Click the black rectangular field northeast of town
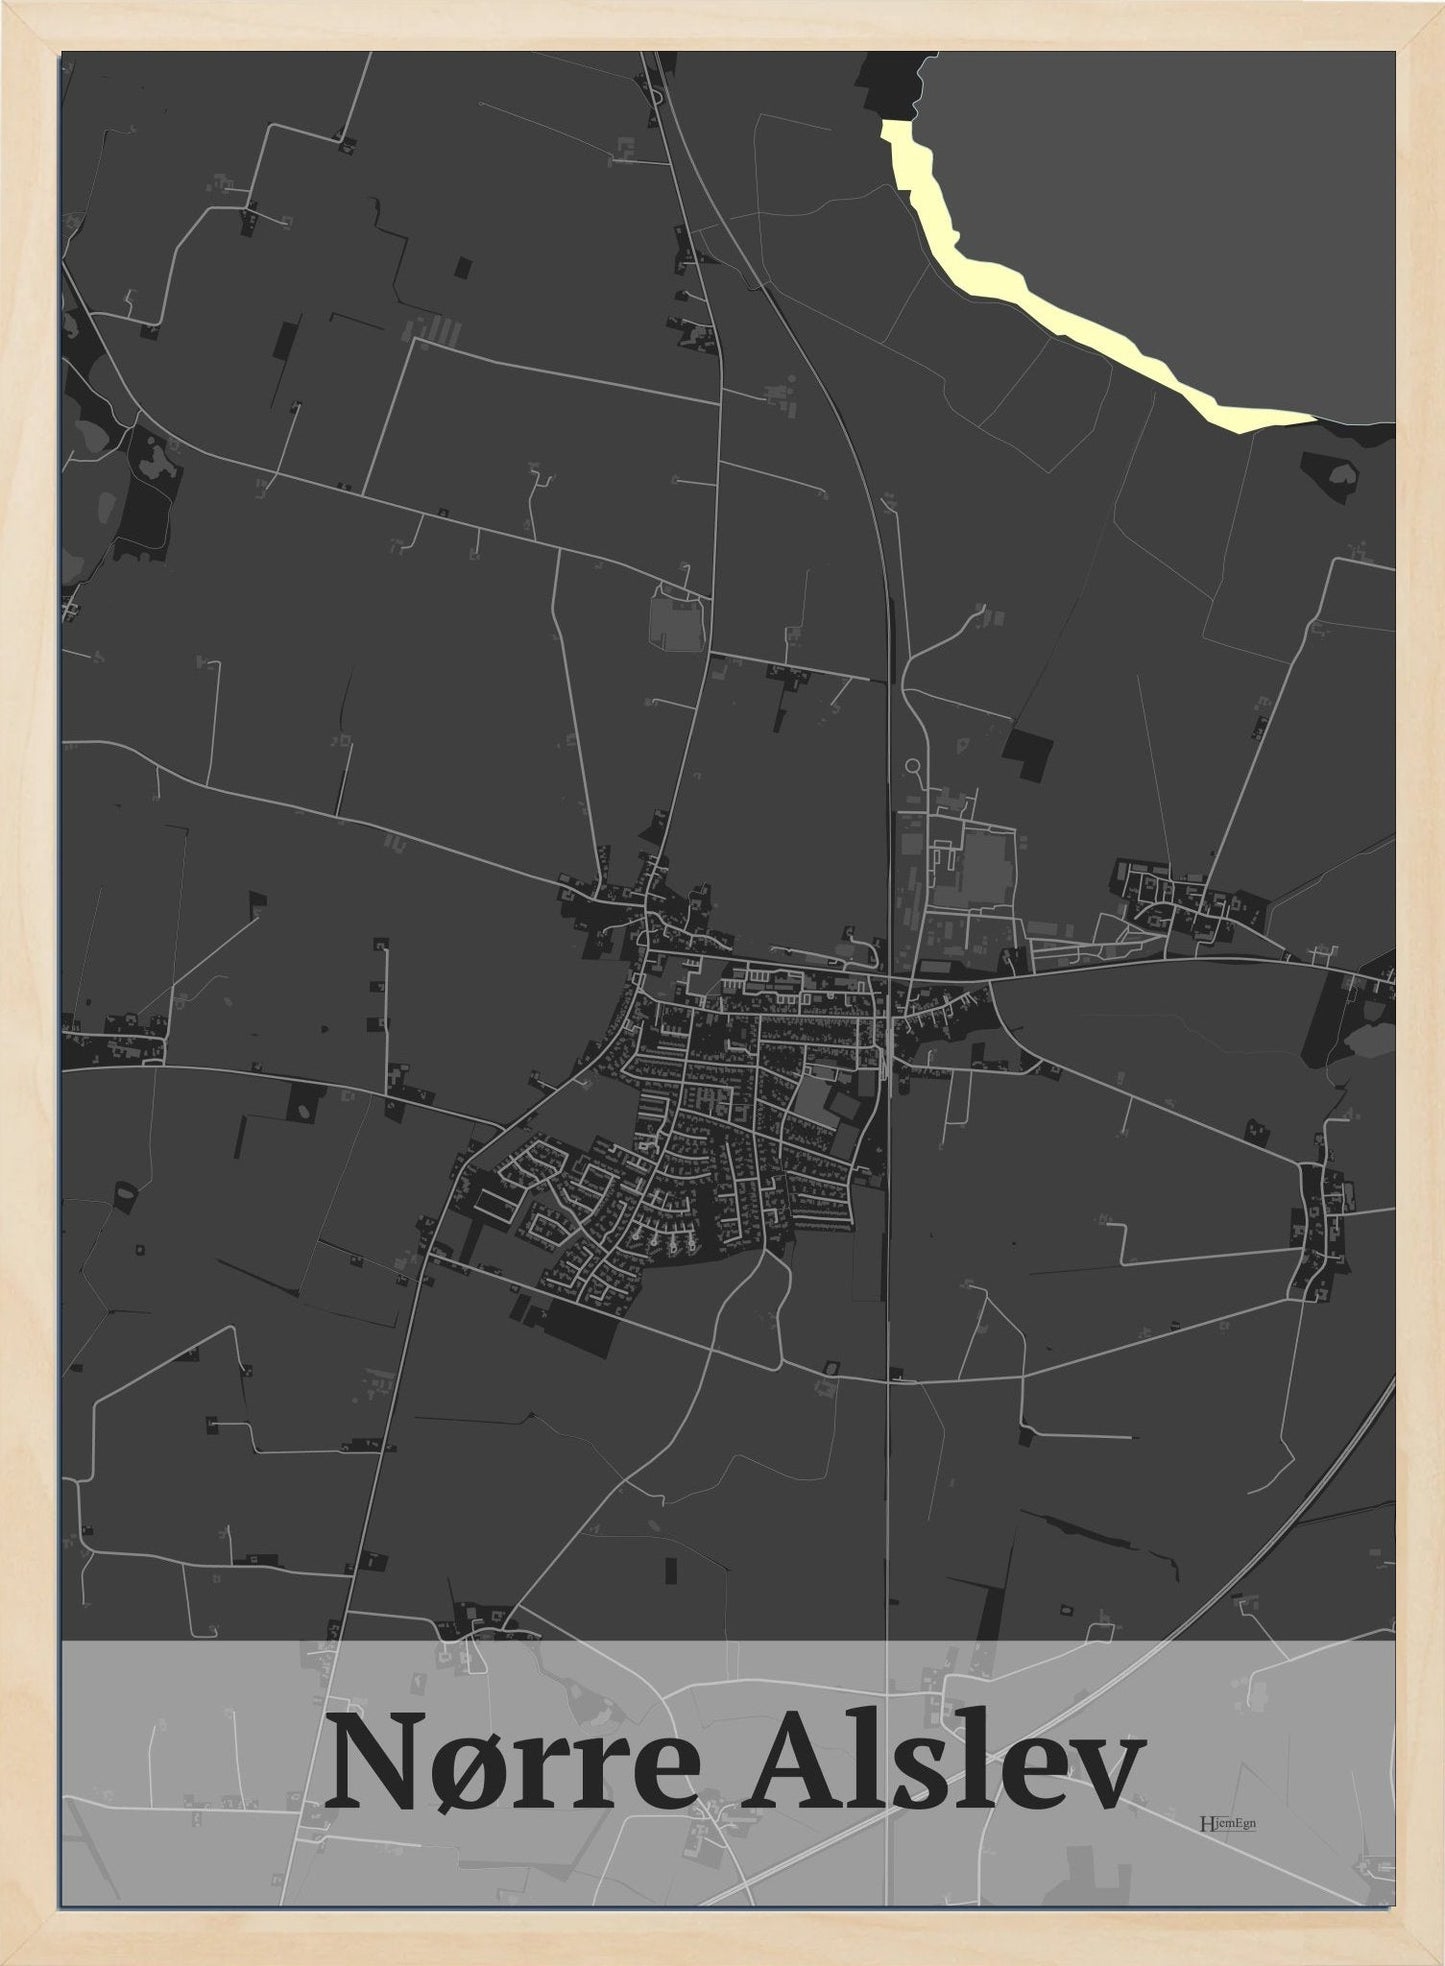Image resolution: width=1445 pixels, height=1966 pixels. 1028,754
